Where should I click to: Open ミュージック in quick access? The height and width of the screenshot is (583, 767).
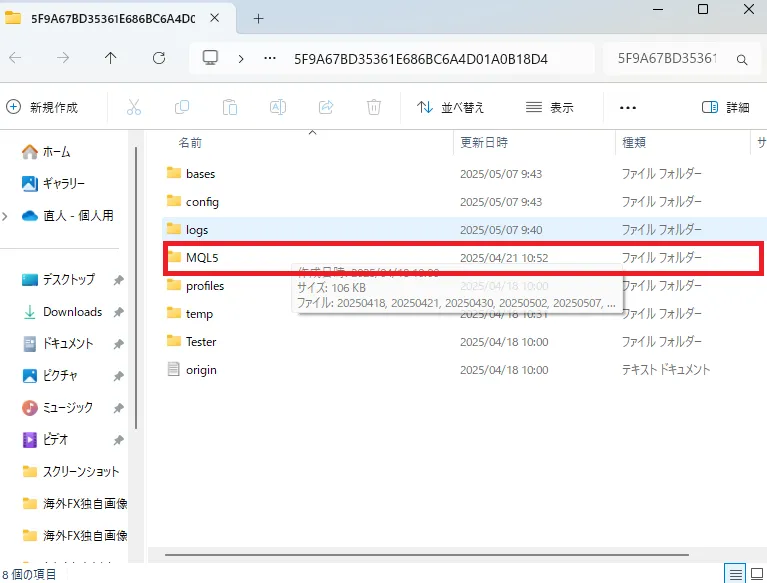click(x=57, y=407)
